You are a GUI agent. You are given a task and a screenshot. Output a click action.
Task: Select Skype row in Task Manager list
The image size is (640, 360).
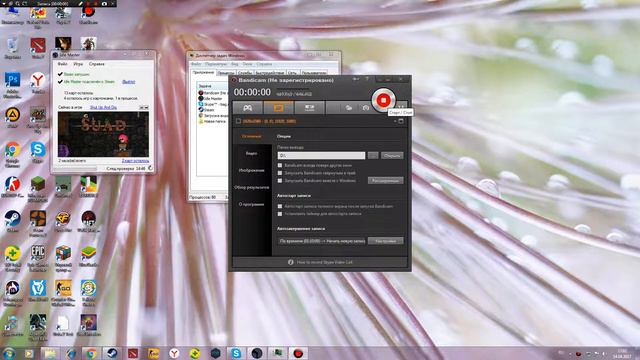point(212,104)
